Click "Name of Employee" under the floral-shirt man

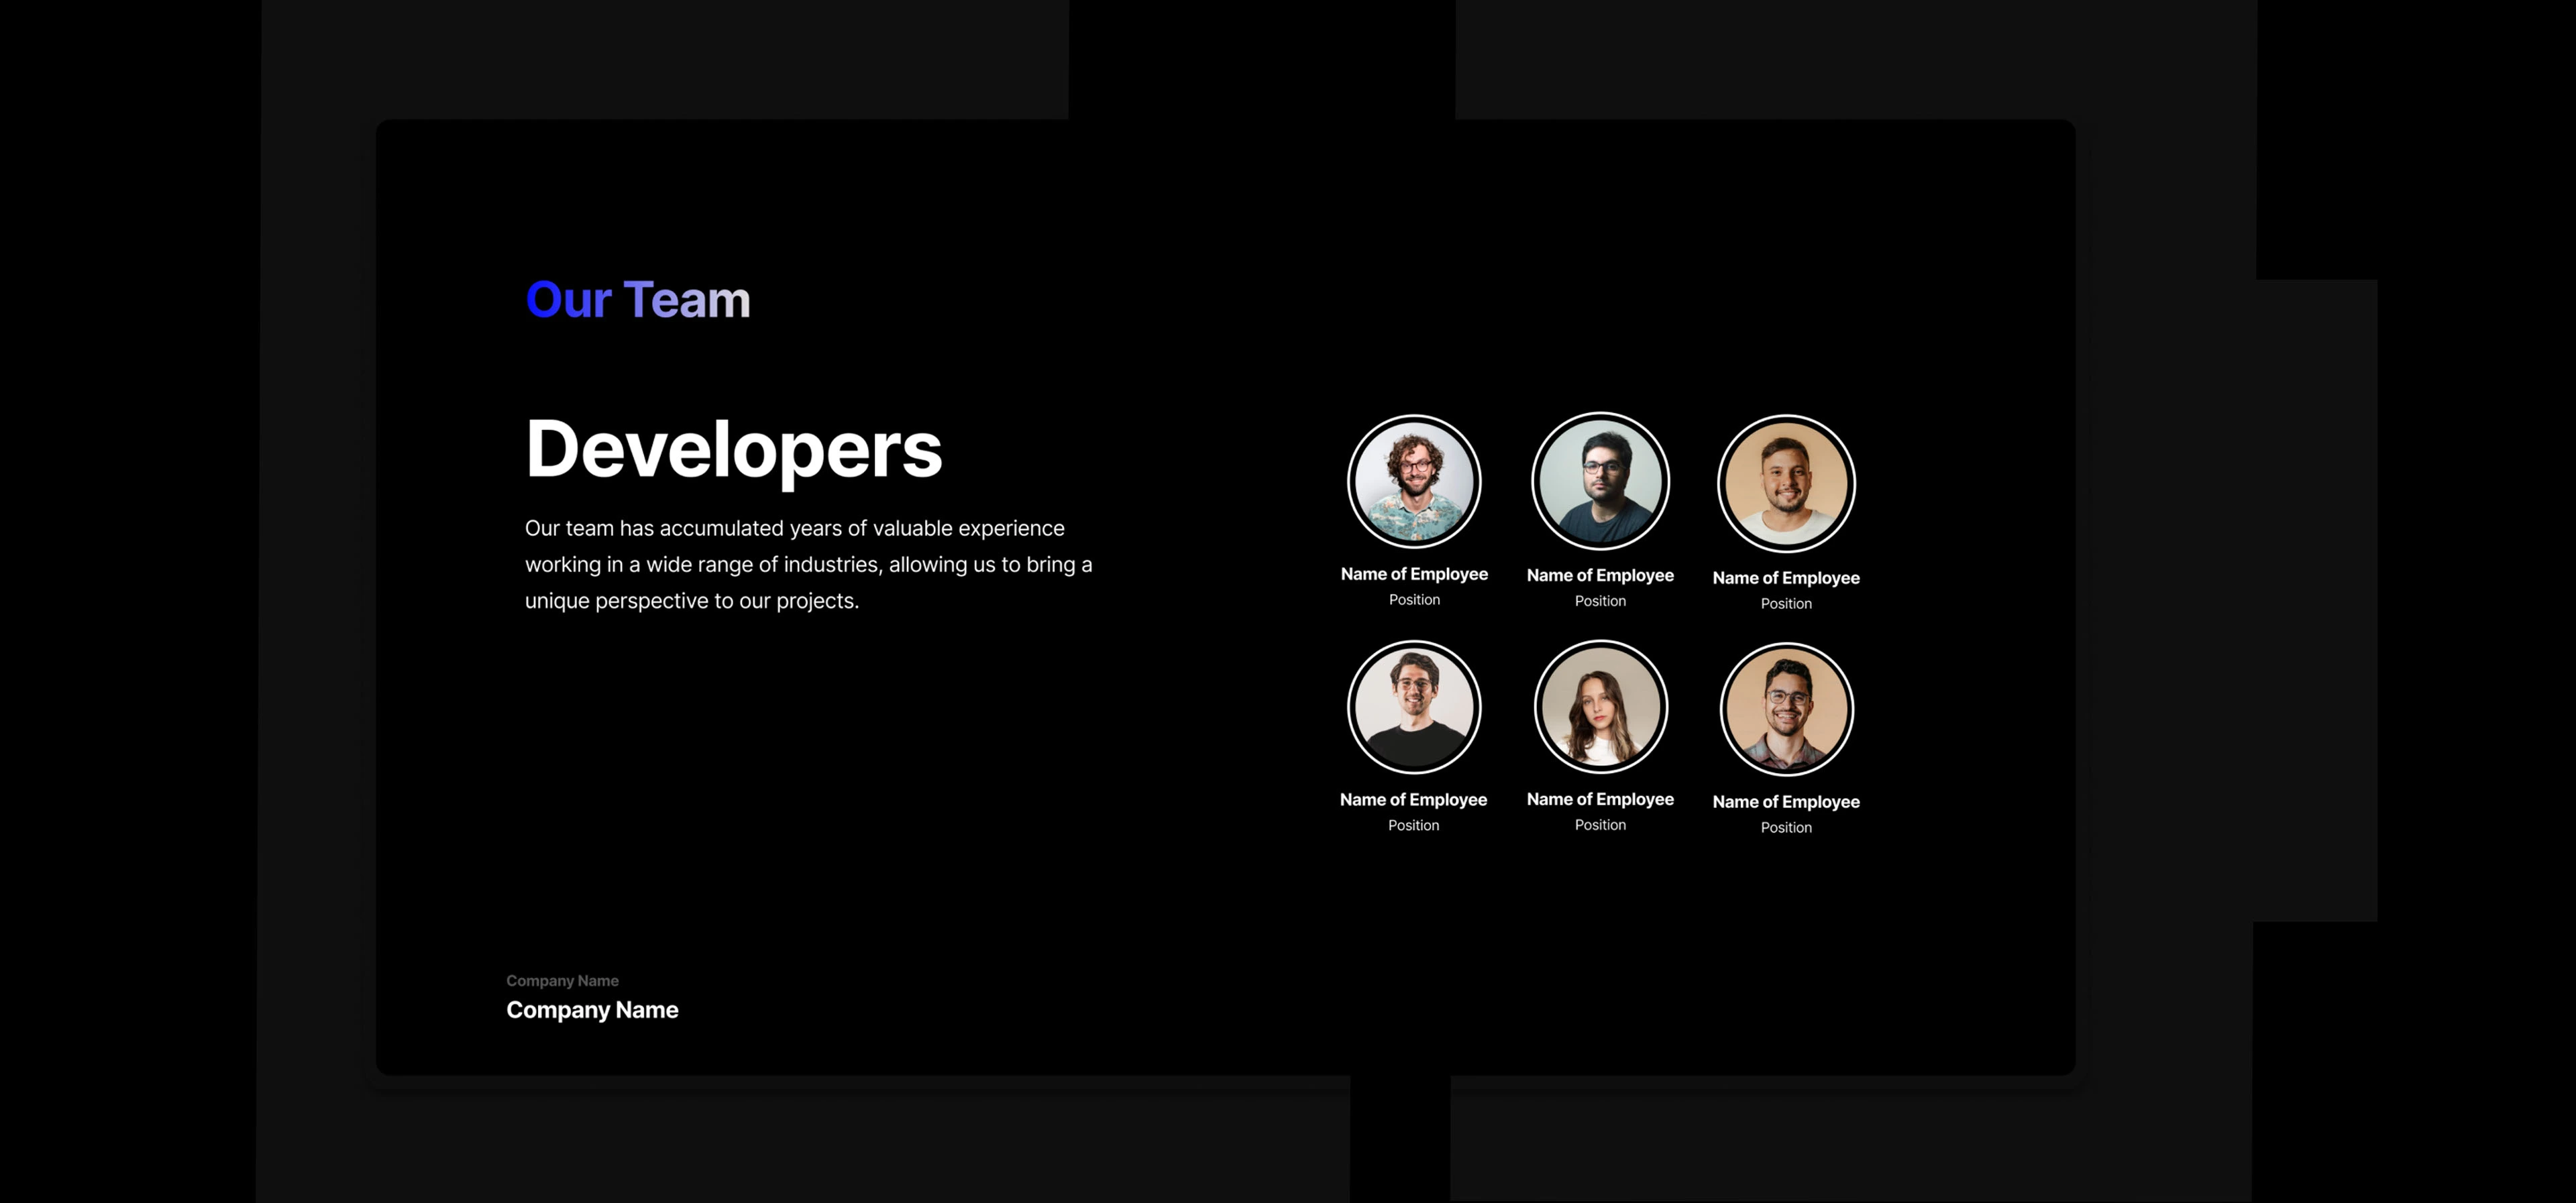[x=1414, y=574]
